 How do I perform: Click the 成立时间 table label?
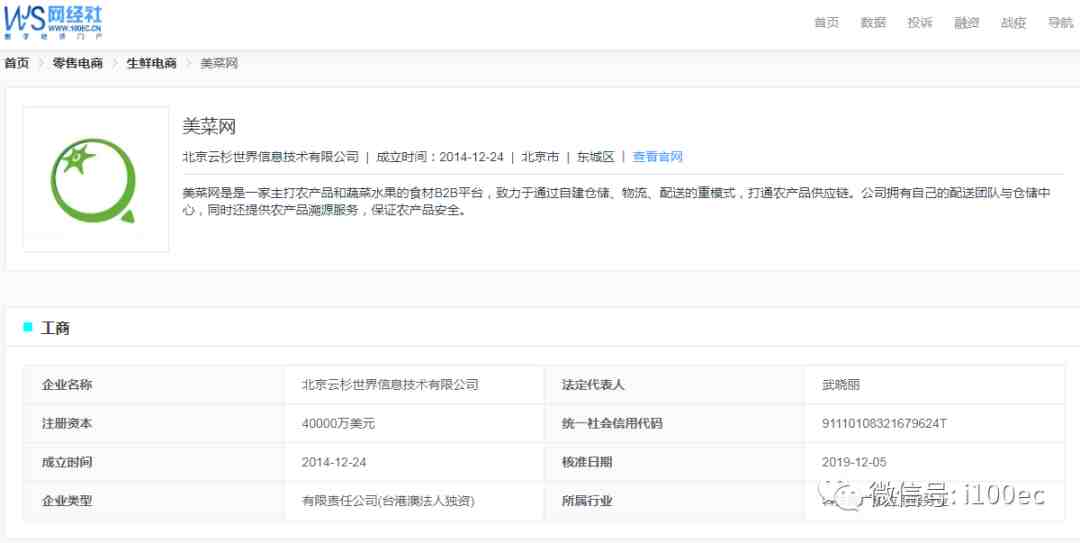(x=67, y=462)
